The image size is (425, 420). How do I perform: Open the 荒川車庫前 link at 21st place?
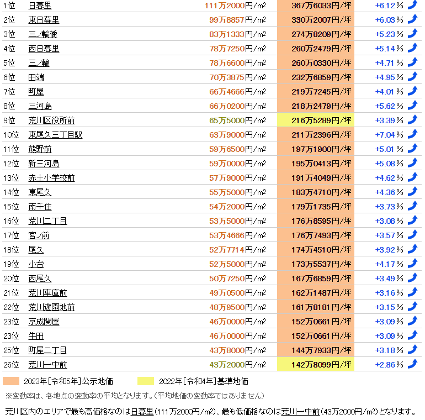click(48, 293)
